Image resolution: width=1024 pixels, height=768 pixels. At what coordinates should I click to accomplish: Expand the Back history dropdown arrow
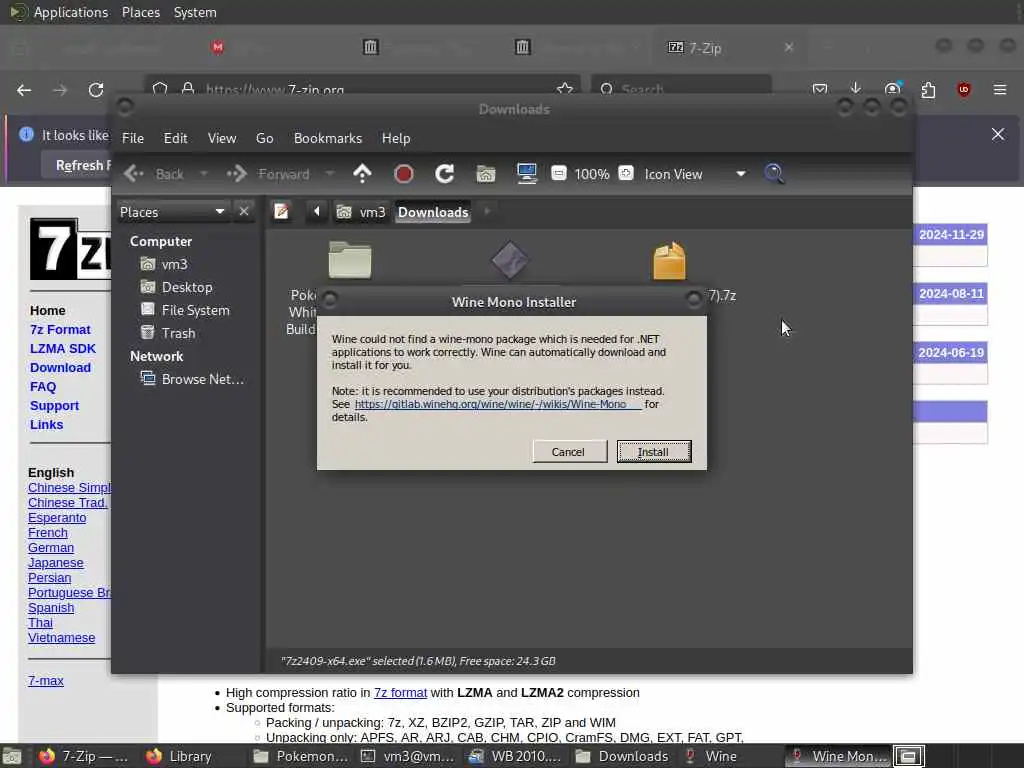coord(204,174)
